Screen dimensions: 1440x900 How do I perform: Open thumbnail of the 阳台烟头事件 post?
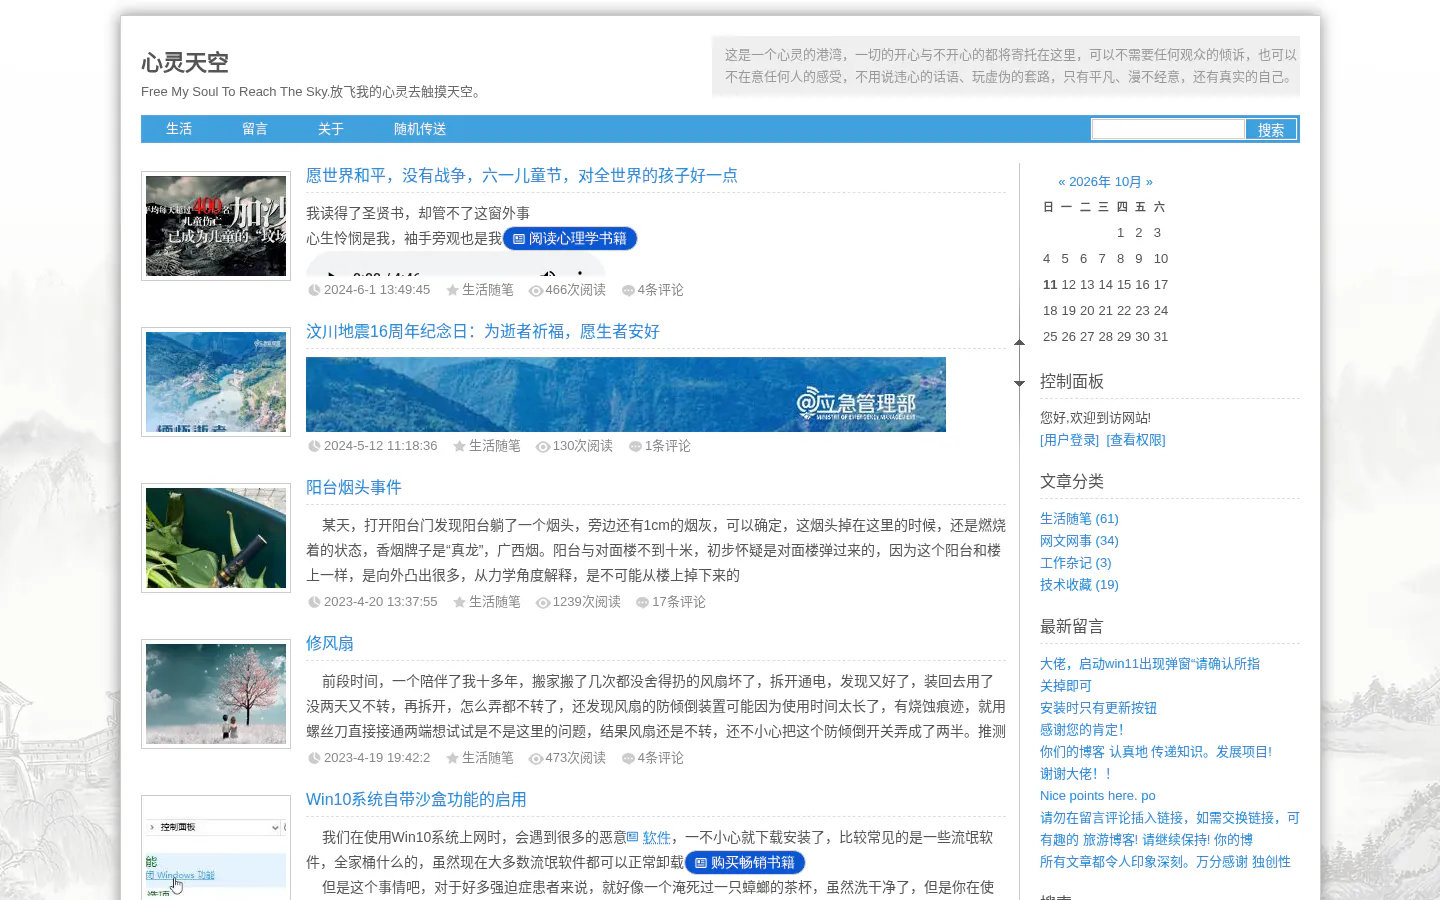[x=216, y=538]
